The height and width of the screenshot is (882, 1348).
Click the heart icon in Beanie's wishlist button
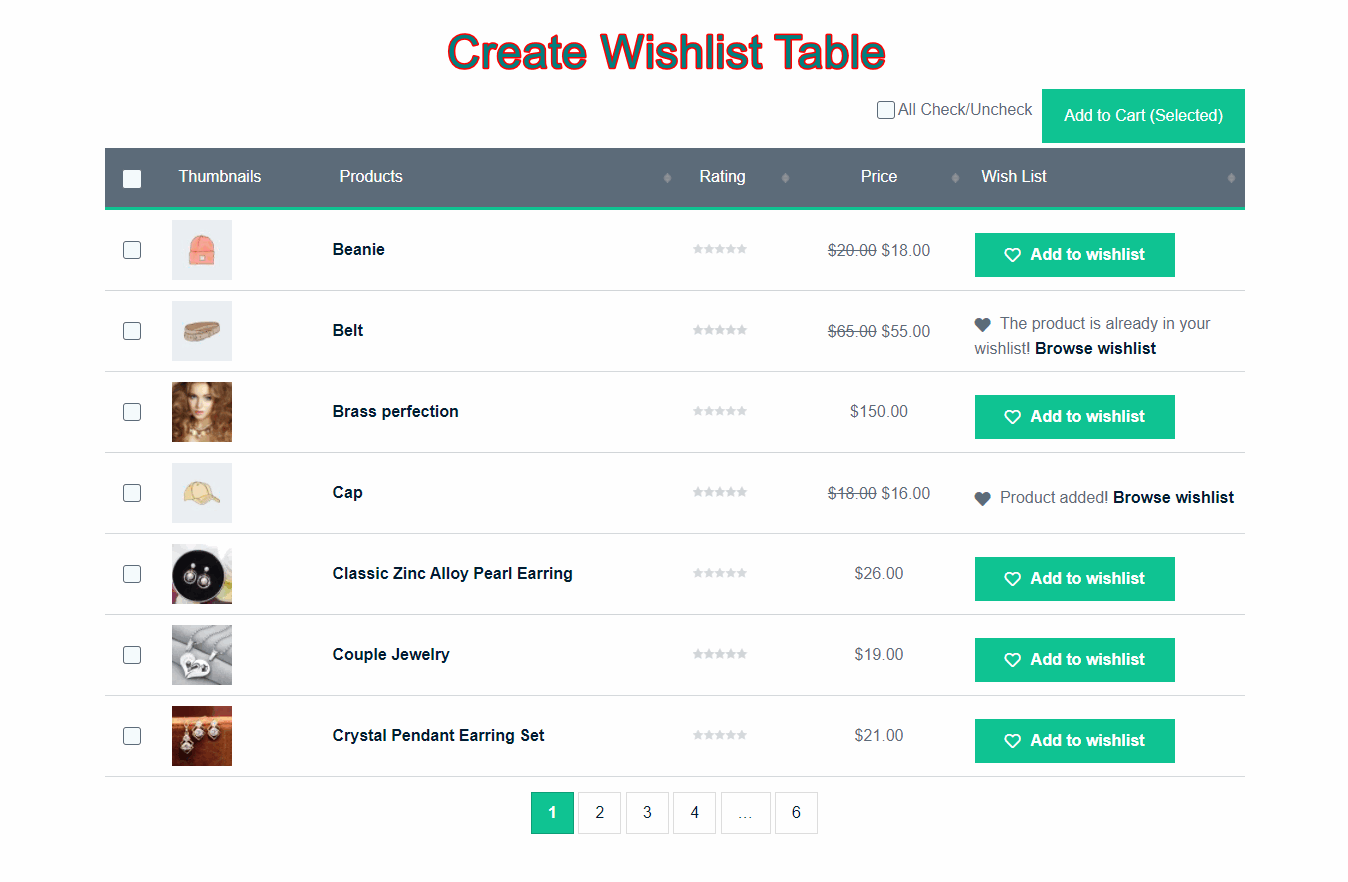point(1012,255)
